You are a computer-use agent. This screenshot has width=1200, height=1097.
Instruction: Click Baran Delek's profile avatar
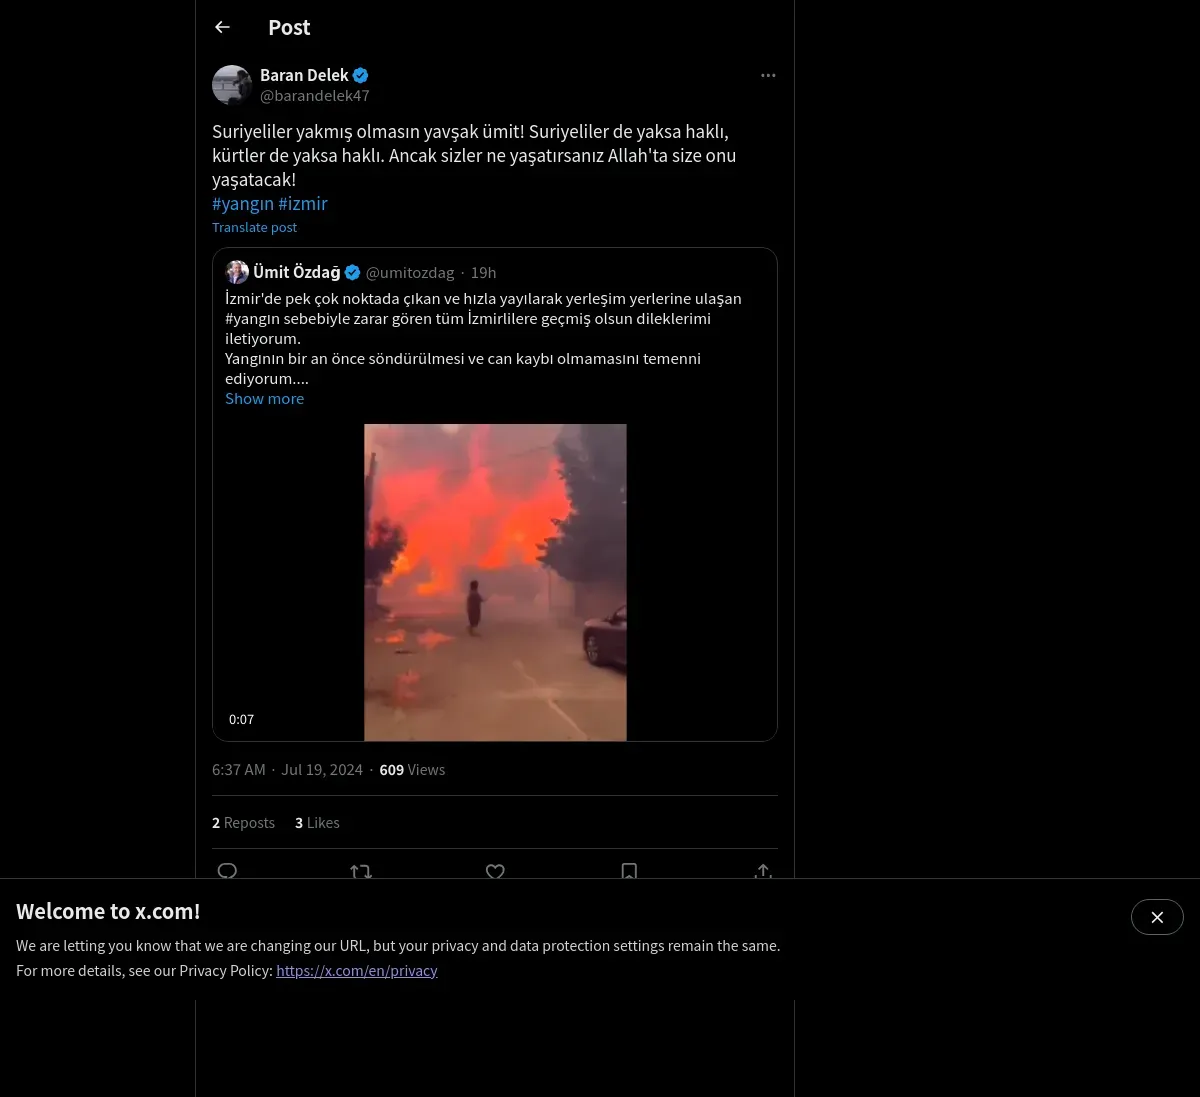pyautogui.click(x=232, y=85)
